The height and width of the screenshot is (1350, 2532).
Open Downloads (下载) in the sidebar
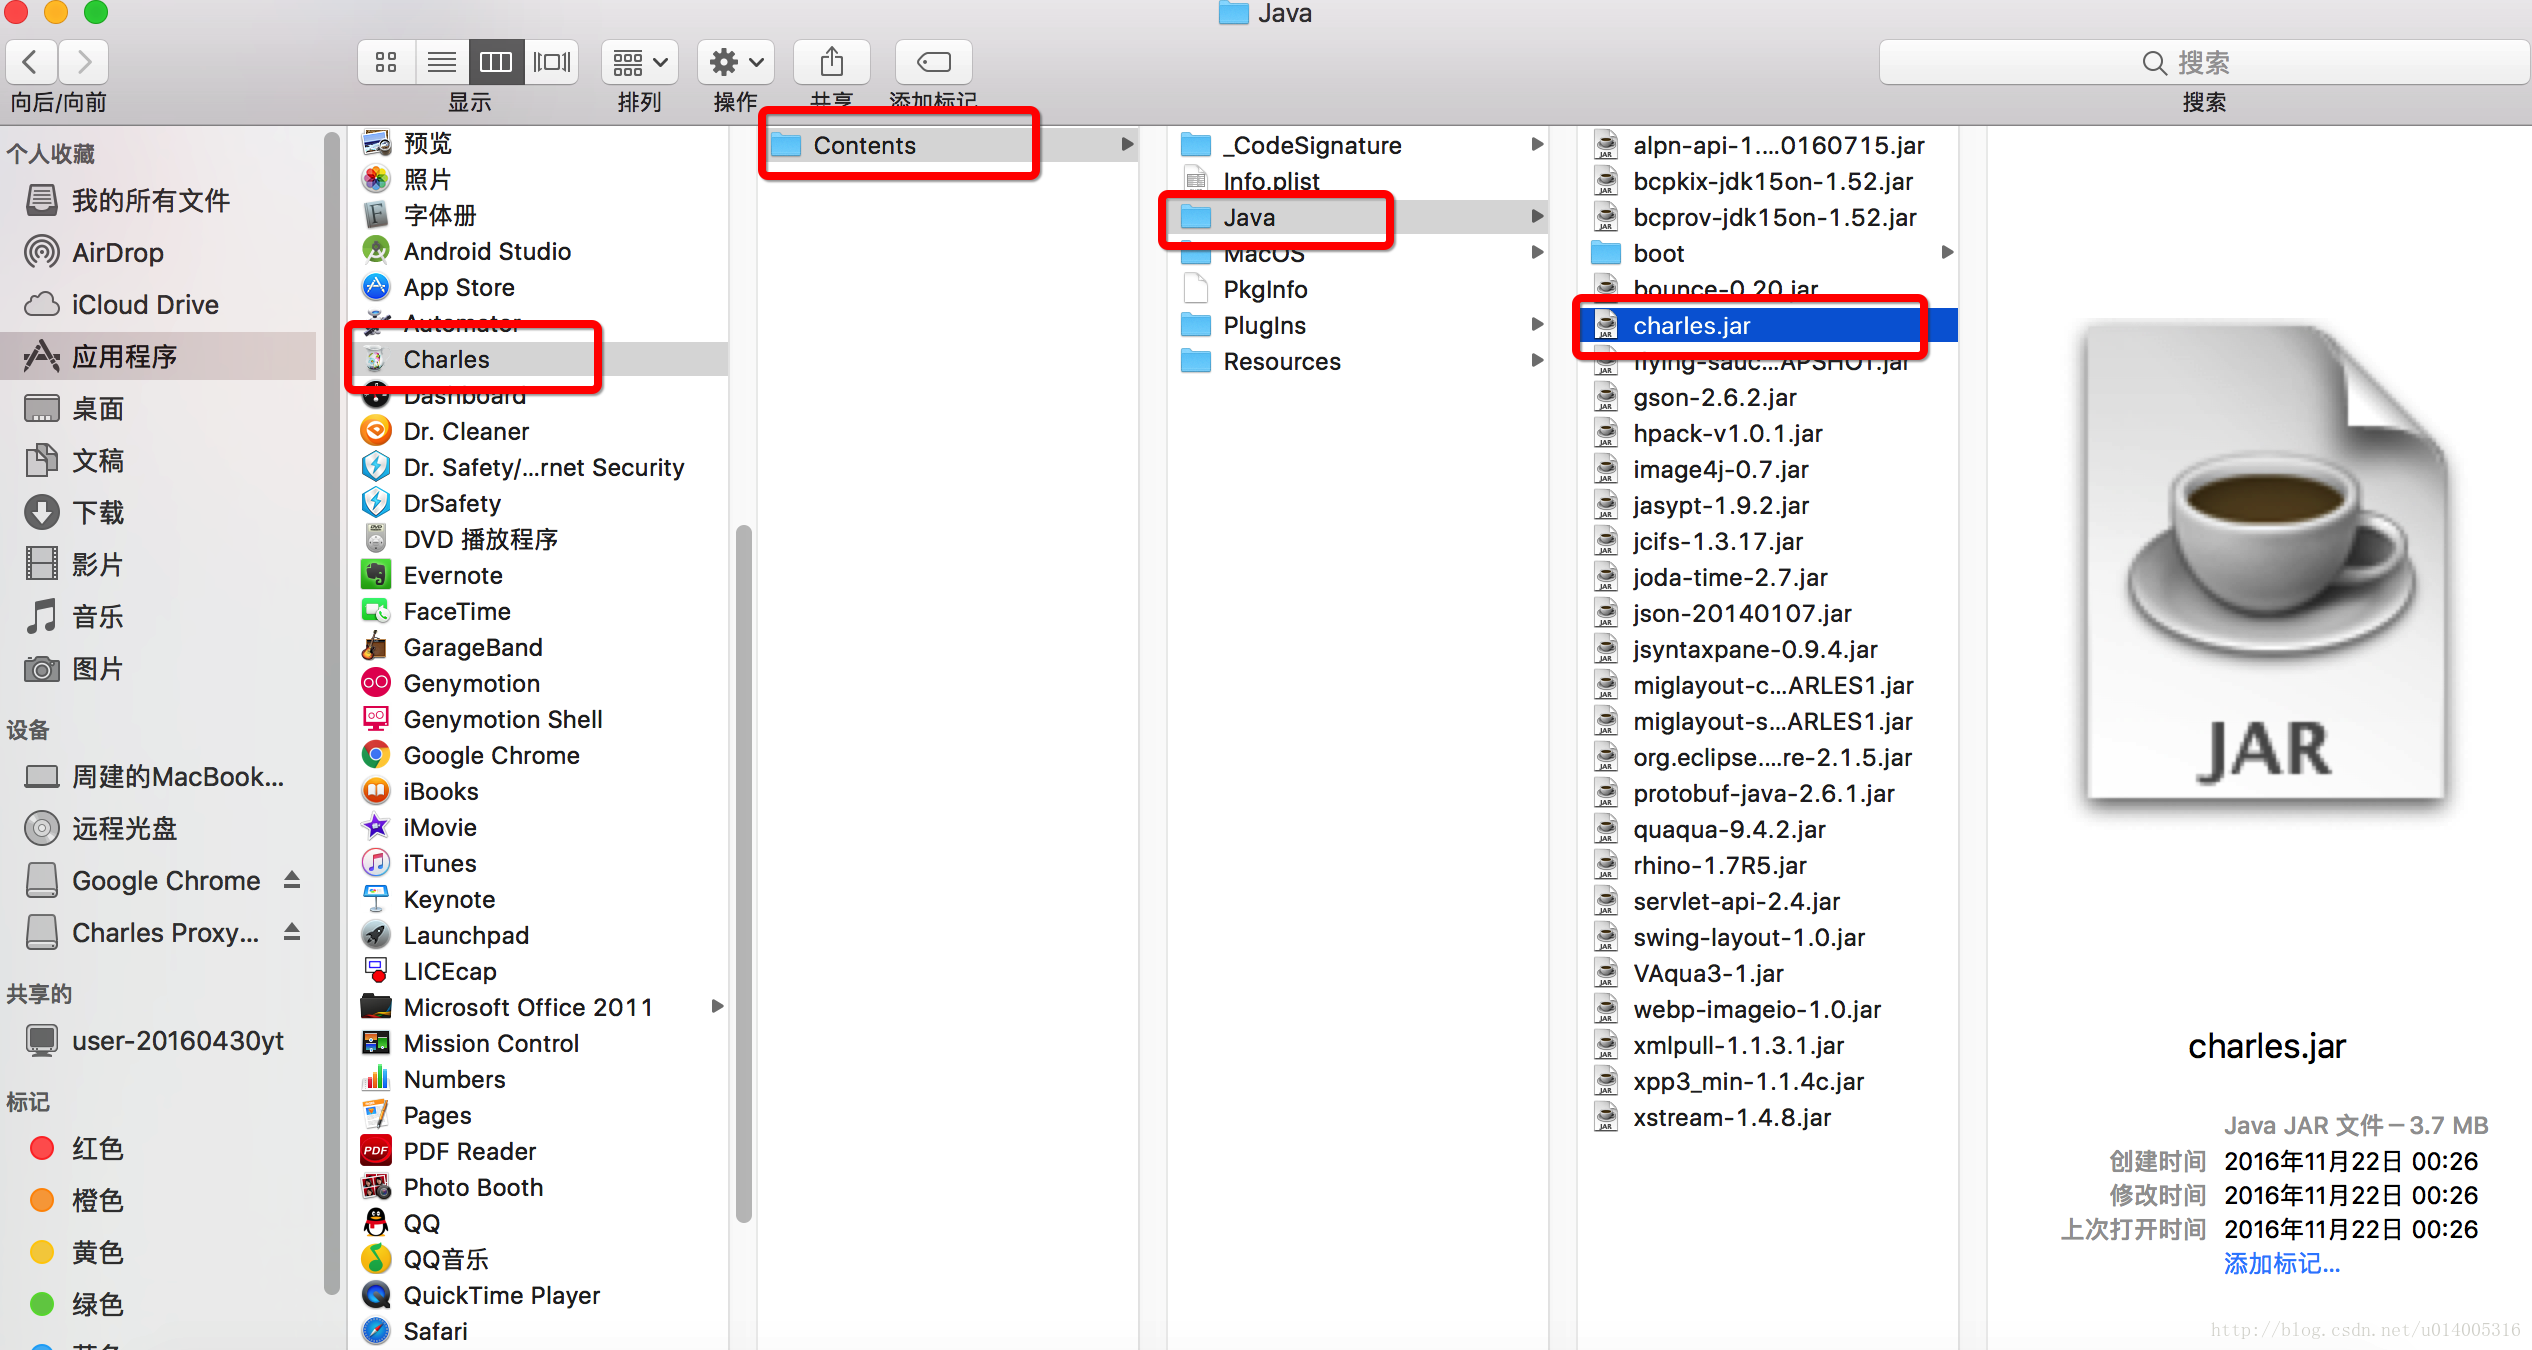[160, 512]
